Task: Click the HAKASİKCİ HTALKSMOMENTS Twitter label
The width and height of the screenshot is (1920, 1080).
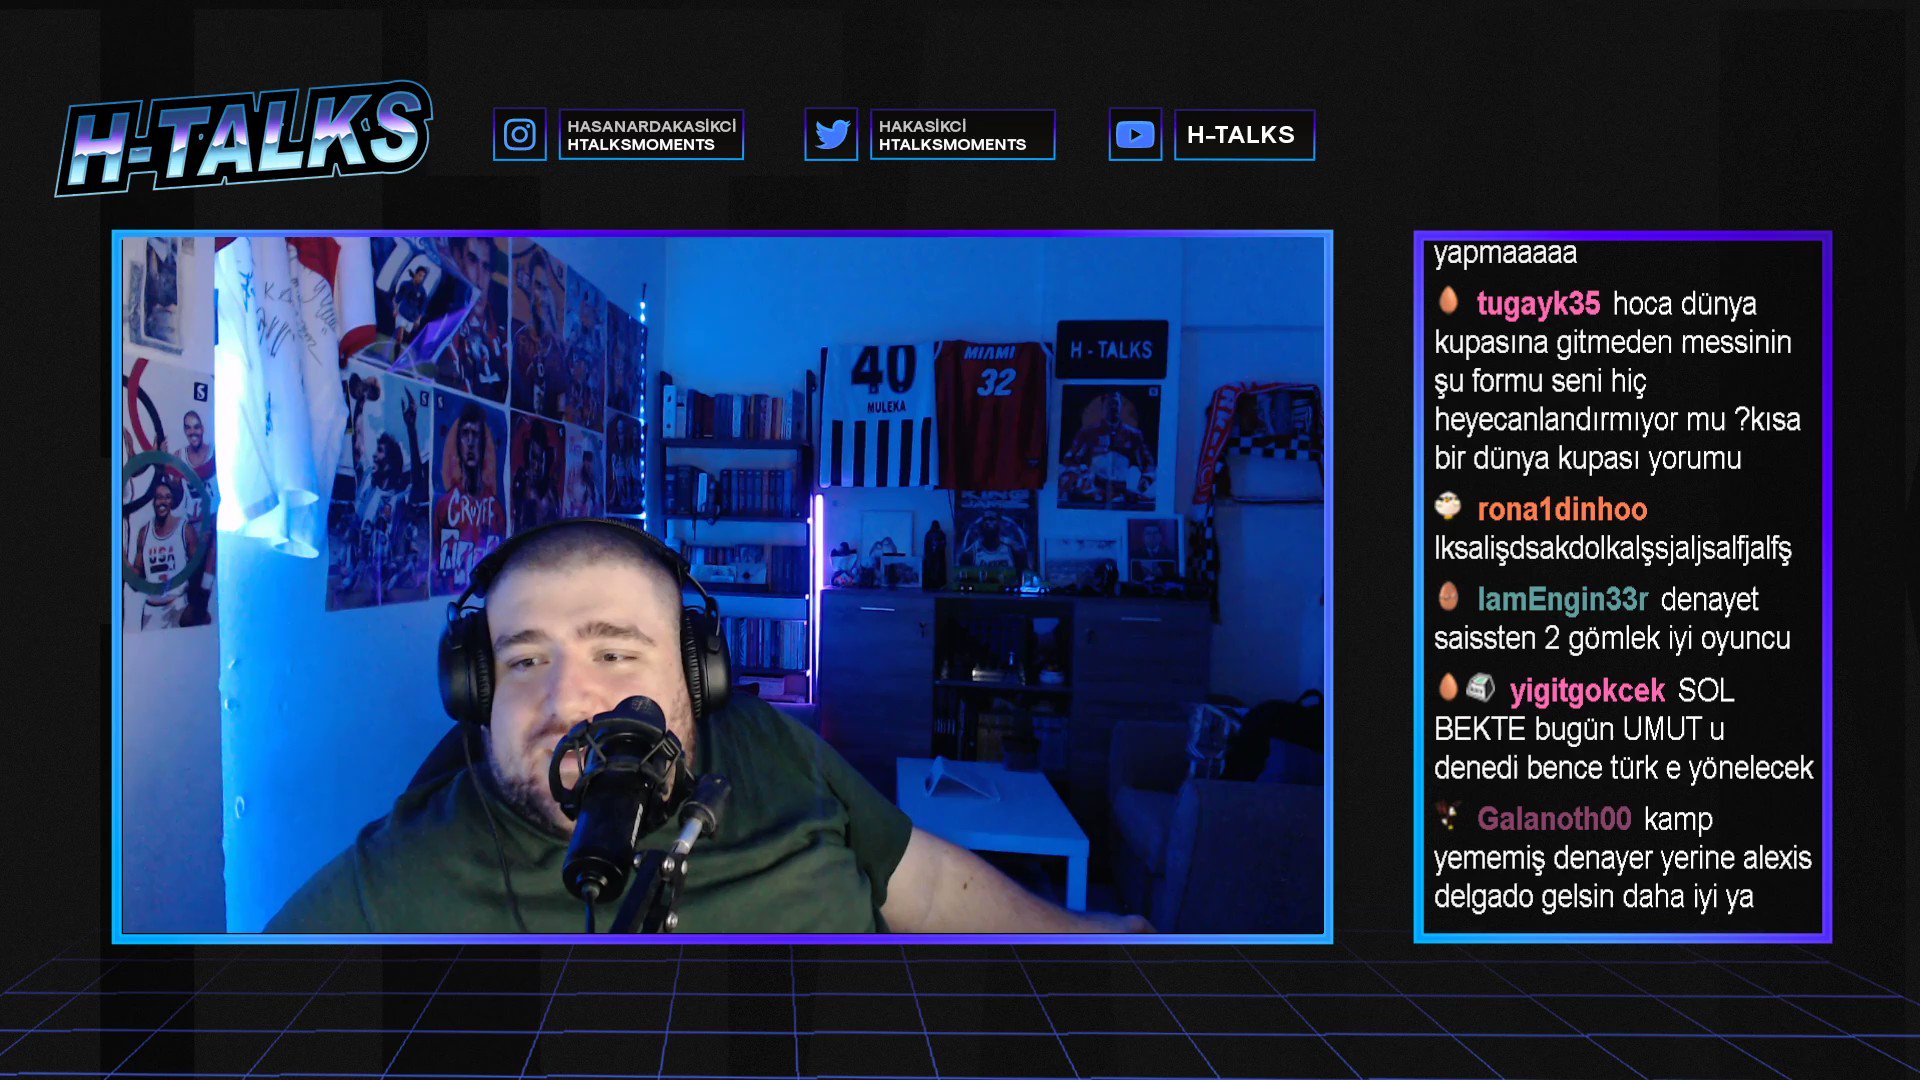Action: point(962,135)
